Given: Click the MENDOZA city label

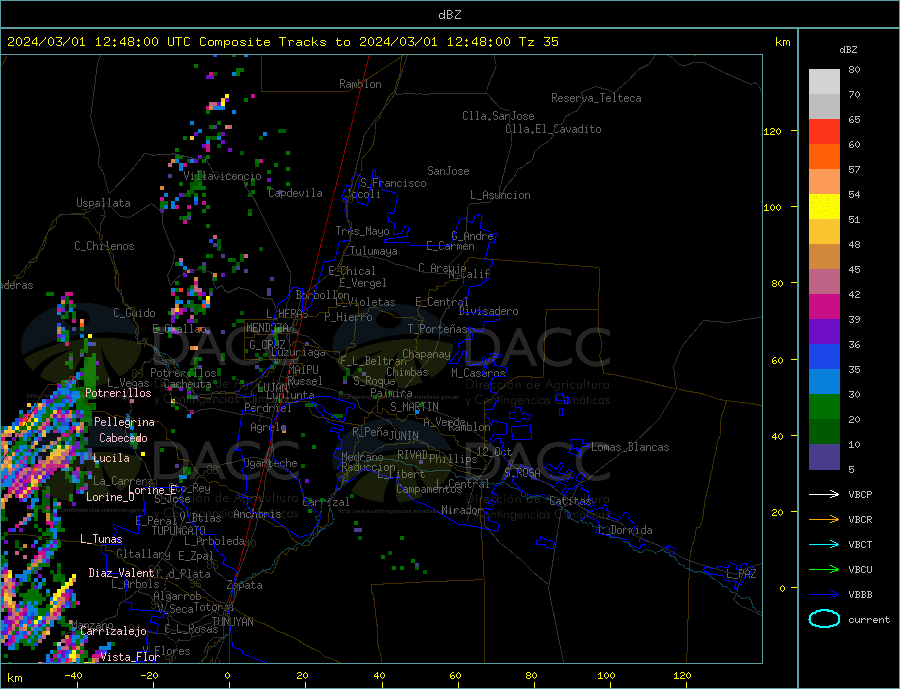Looking at the screenshot, I should pyautogui.click(x=267, y=328).
